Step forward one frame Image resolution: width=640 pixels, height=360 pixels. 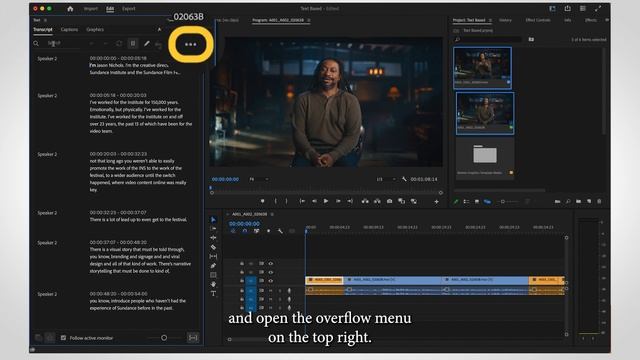click(338, 201)
